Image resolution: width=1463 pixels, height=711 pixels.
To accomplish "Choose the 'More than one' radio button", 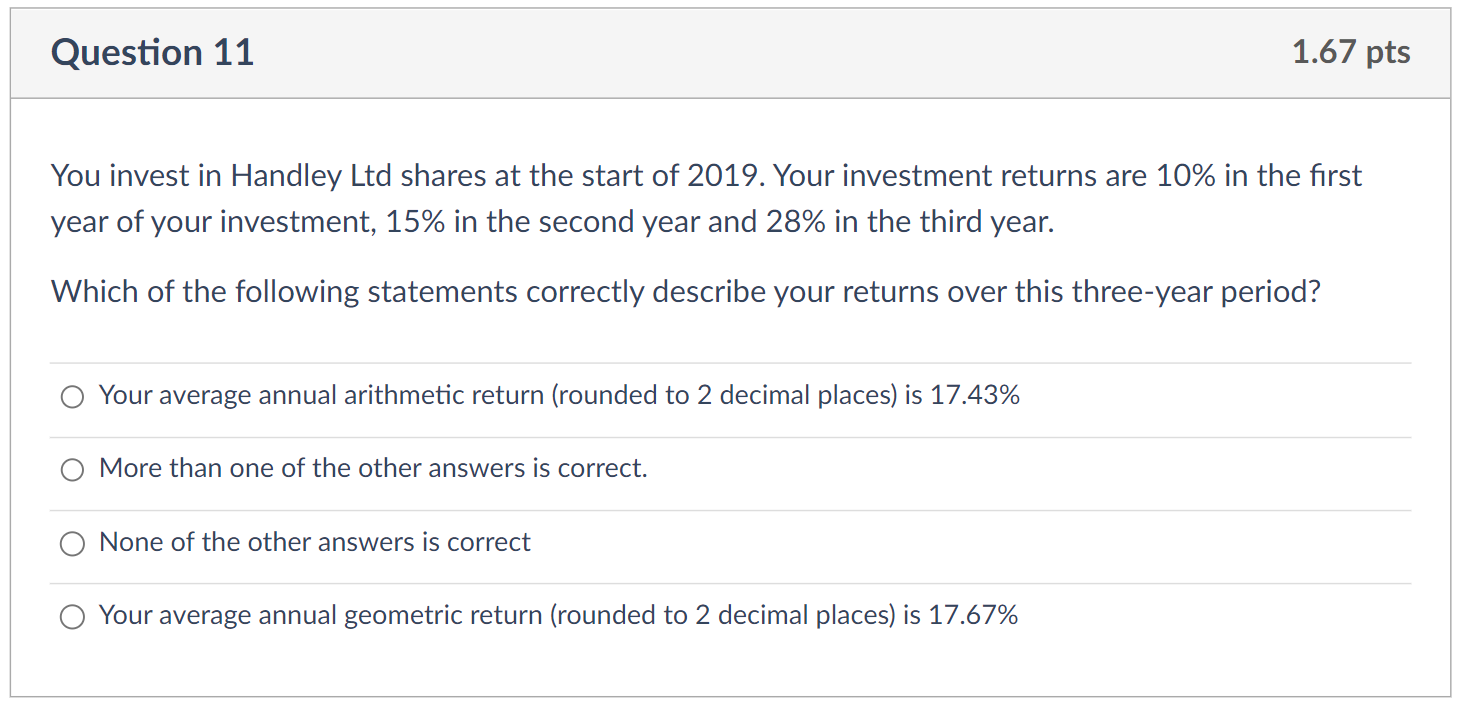I will tap(72, 470).
